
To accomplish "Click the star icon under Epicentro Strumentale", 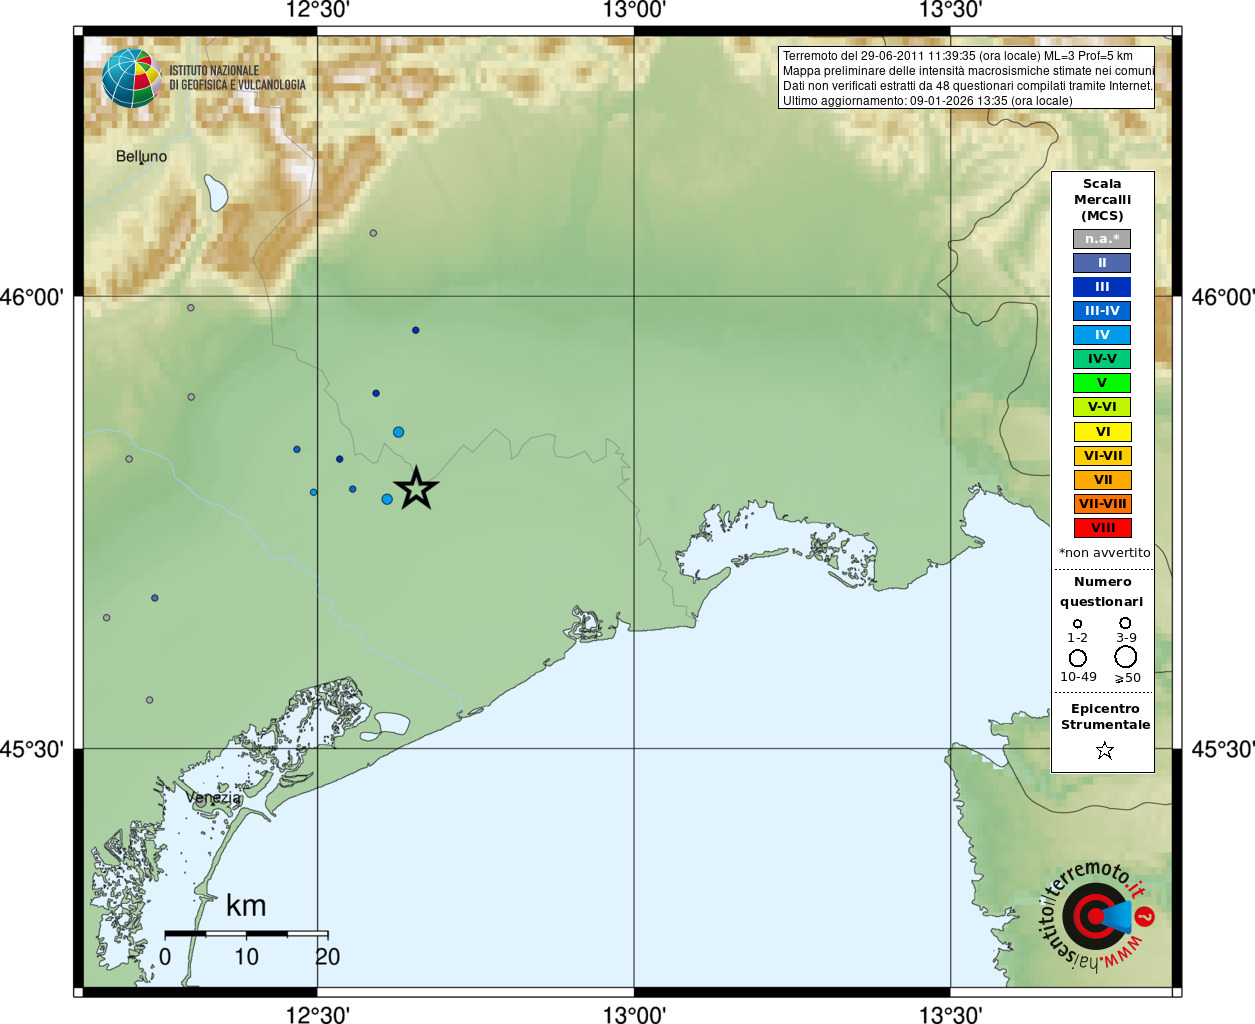I will pos(1104,750).
